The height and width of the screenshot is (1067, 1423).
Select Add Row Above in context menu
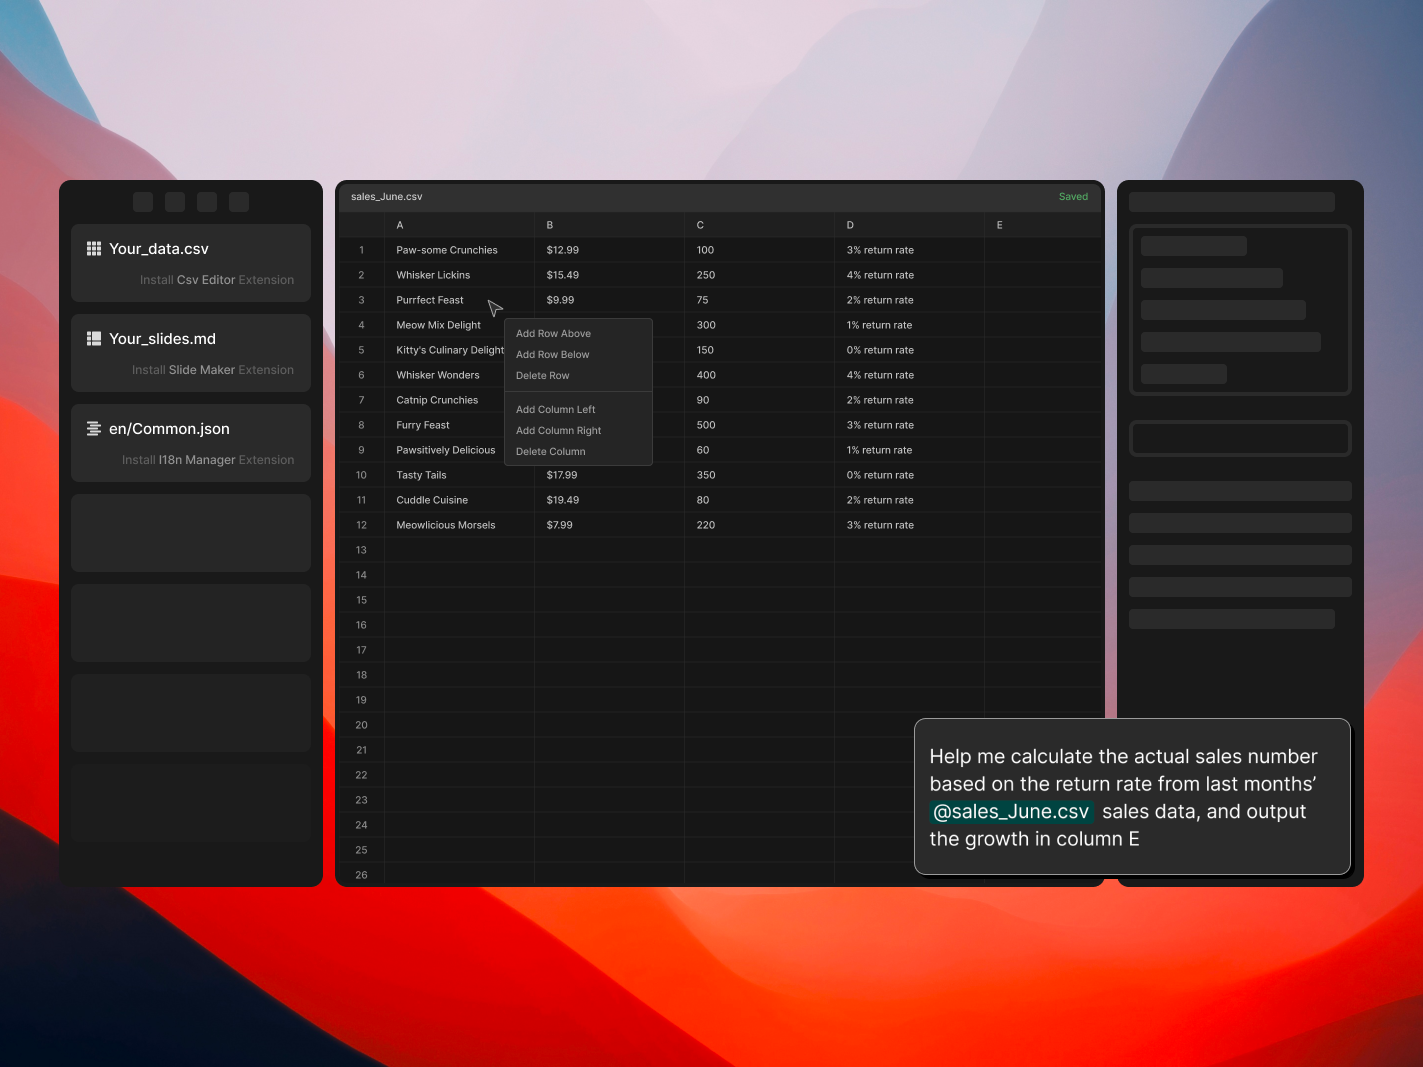553,334
